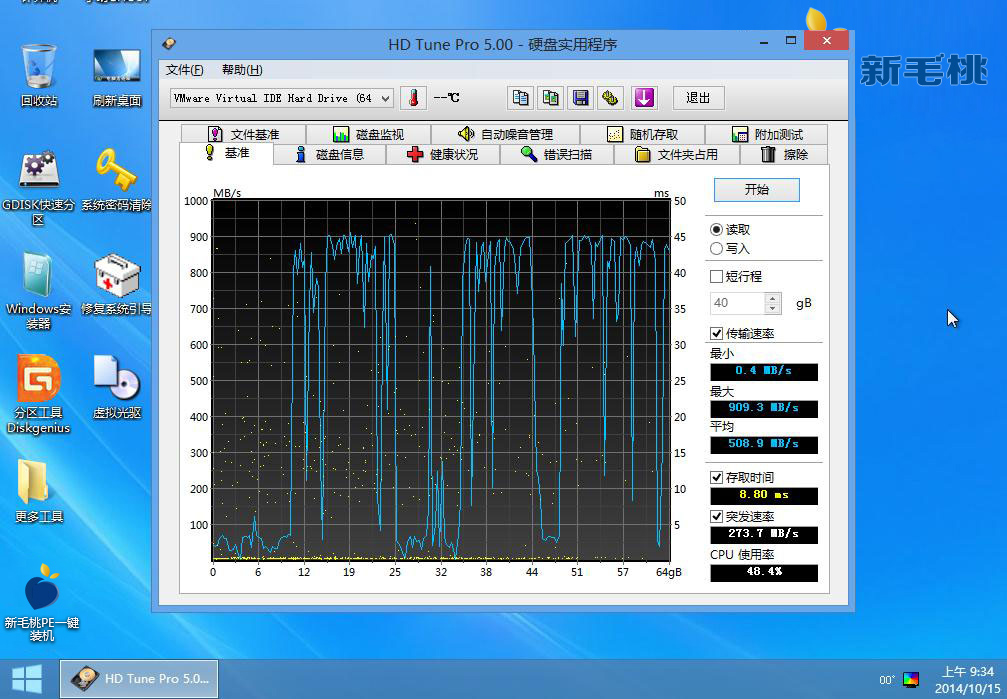Viewport: 1007px width, 699px height.
Task: Click the temperature thermometer icon
Action: pos(413,98)
